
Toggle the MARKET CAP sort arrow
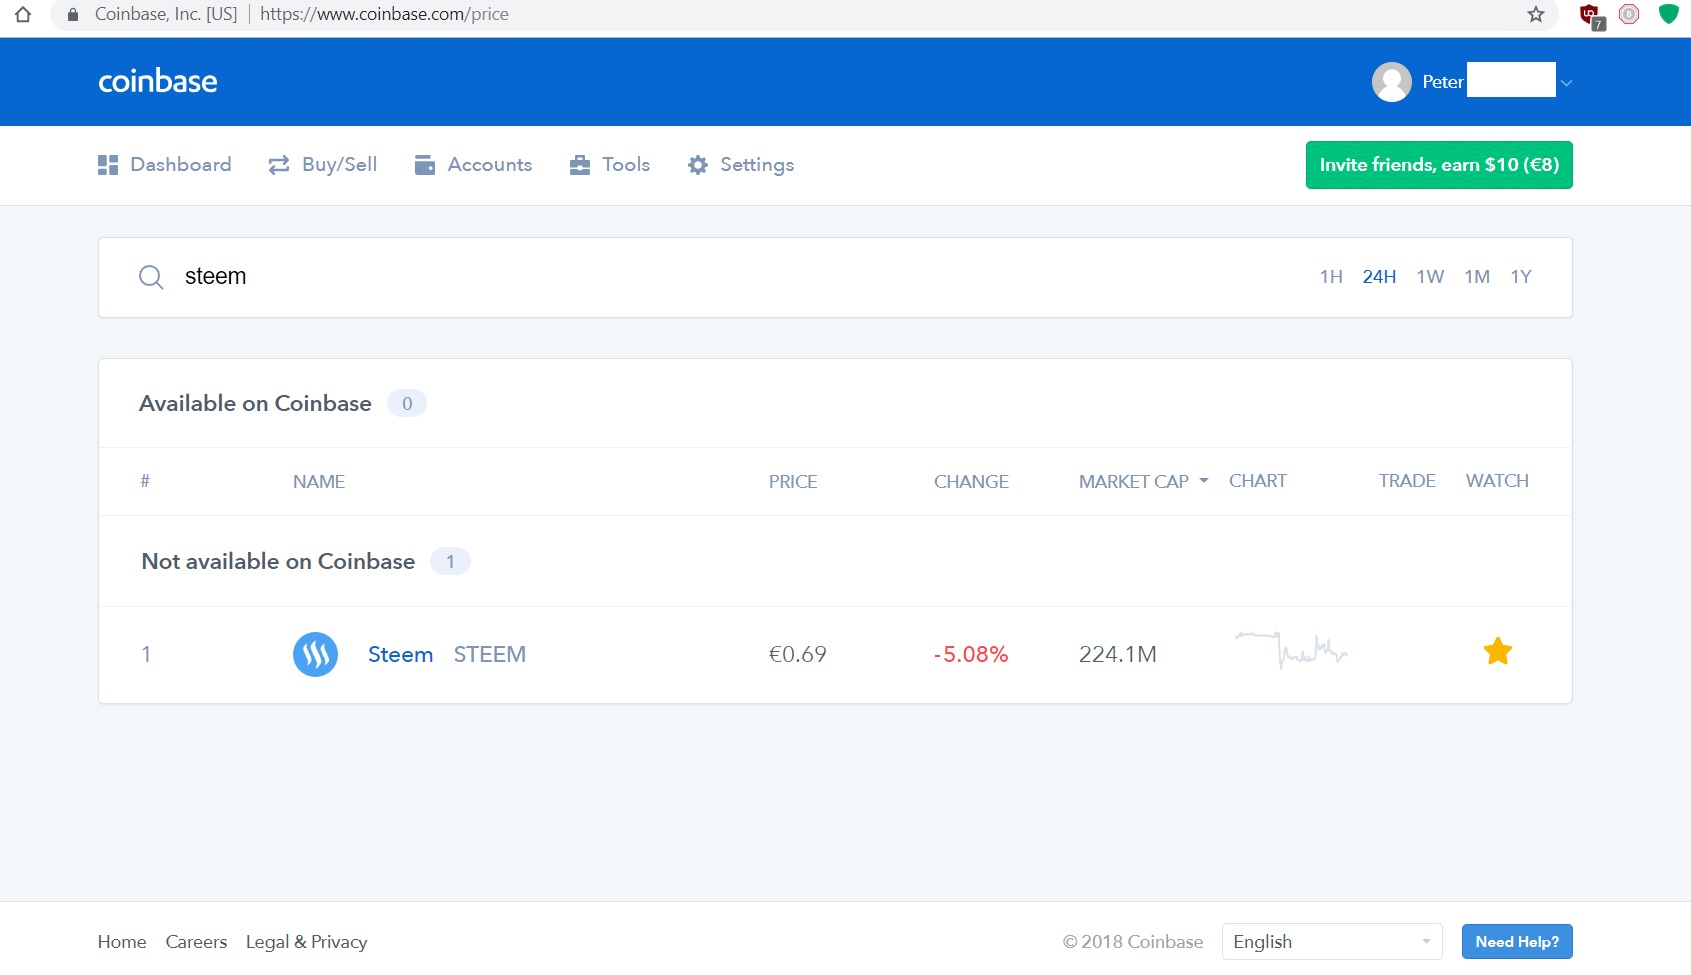tap(1204, 481)
